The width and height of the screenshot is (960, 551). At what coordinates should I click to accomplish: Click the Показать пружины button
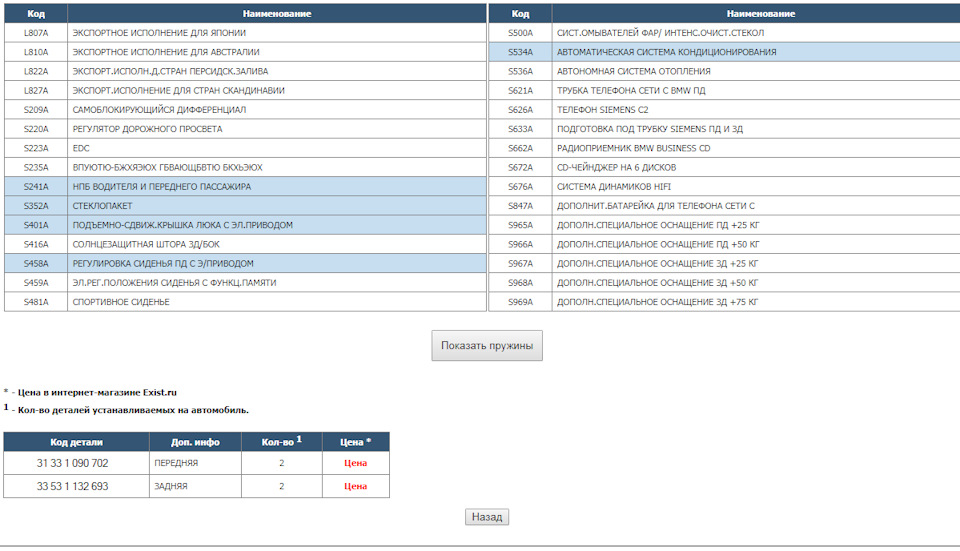[487, 346]
